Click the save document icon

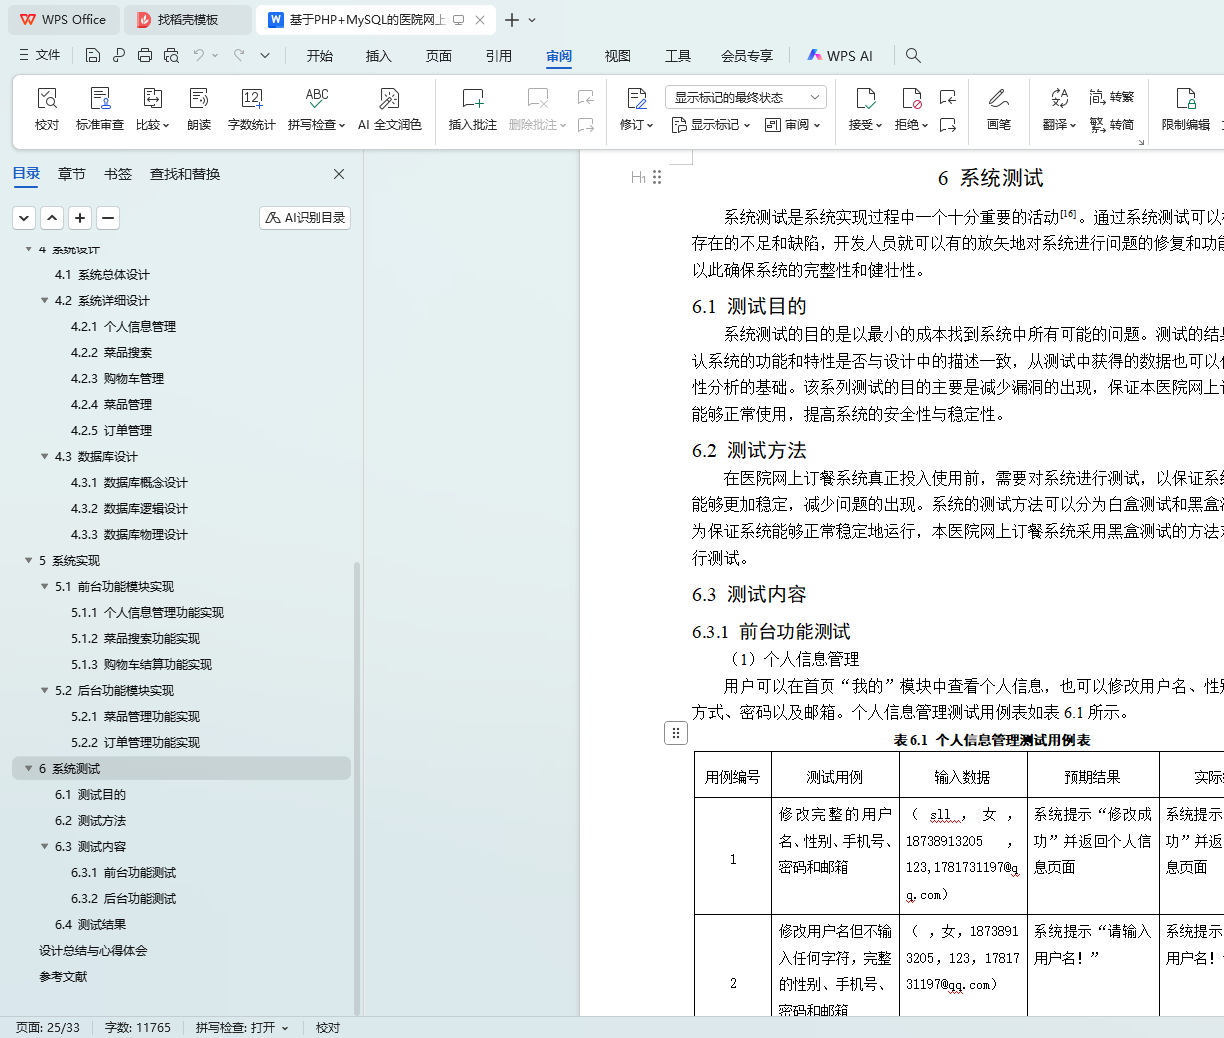[x=93, y=55]
